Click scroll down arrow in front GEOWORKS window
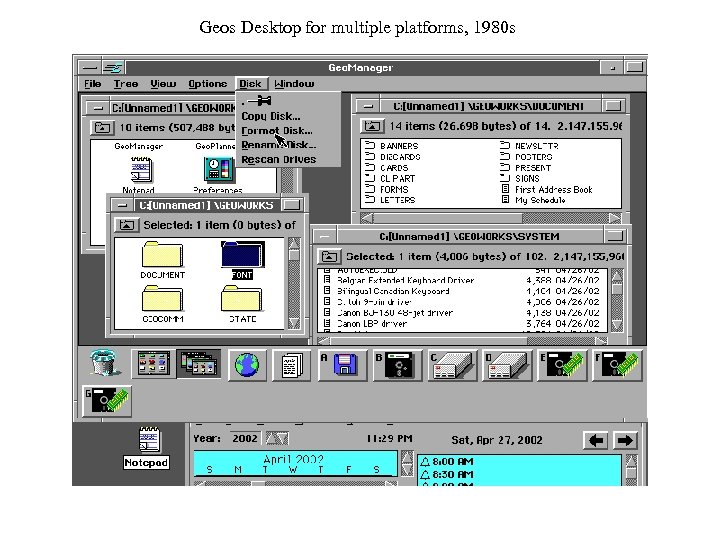The width and height of the screenshot is (720, 540). point(294,323)
